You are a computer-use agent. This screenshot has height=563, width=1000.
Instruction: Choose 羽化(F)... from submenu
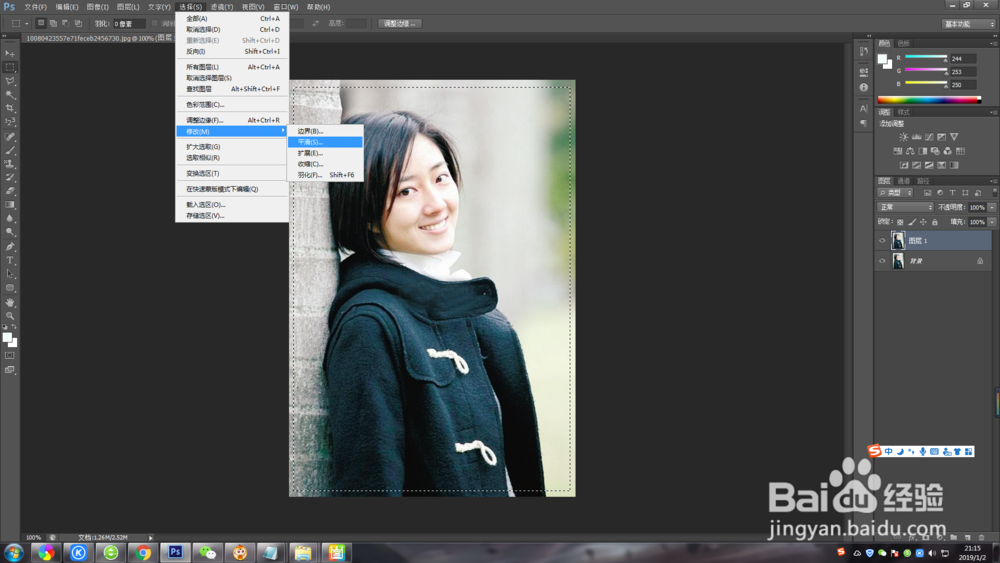coord(325,175)
